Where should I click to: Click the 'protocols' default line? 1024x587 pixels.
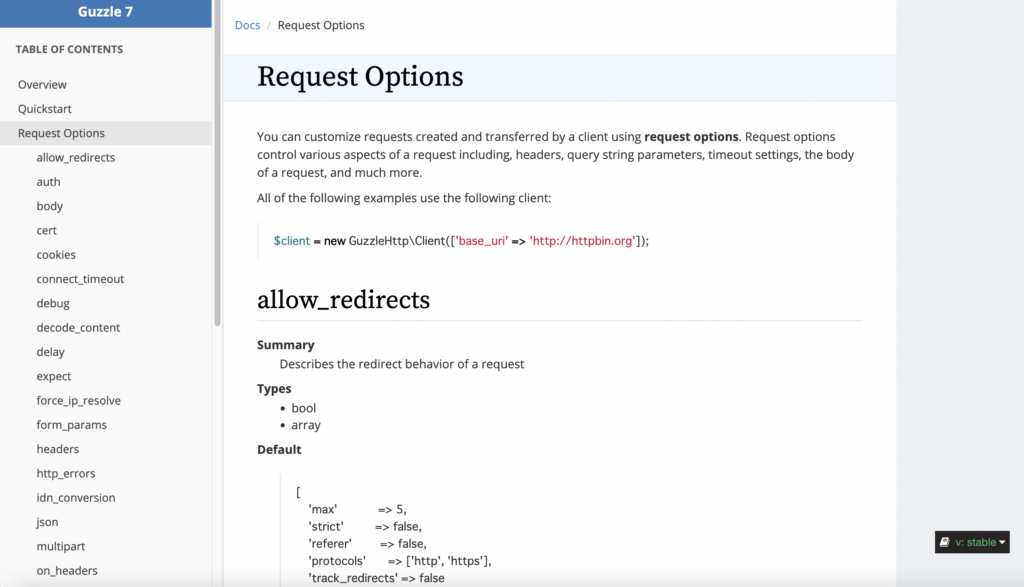coord(400,561)
